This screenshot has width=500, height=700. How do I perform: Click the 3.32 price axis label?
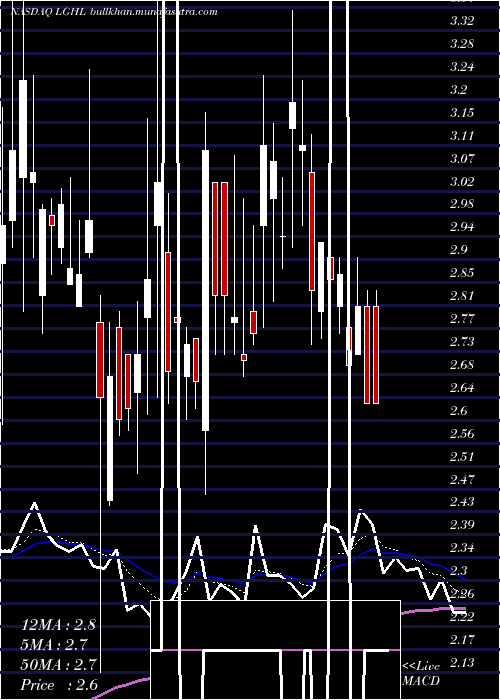tap(462, 21)
